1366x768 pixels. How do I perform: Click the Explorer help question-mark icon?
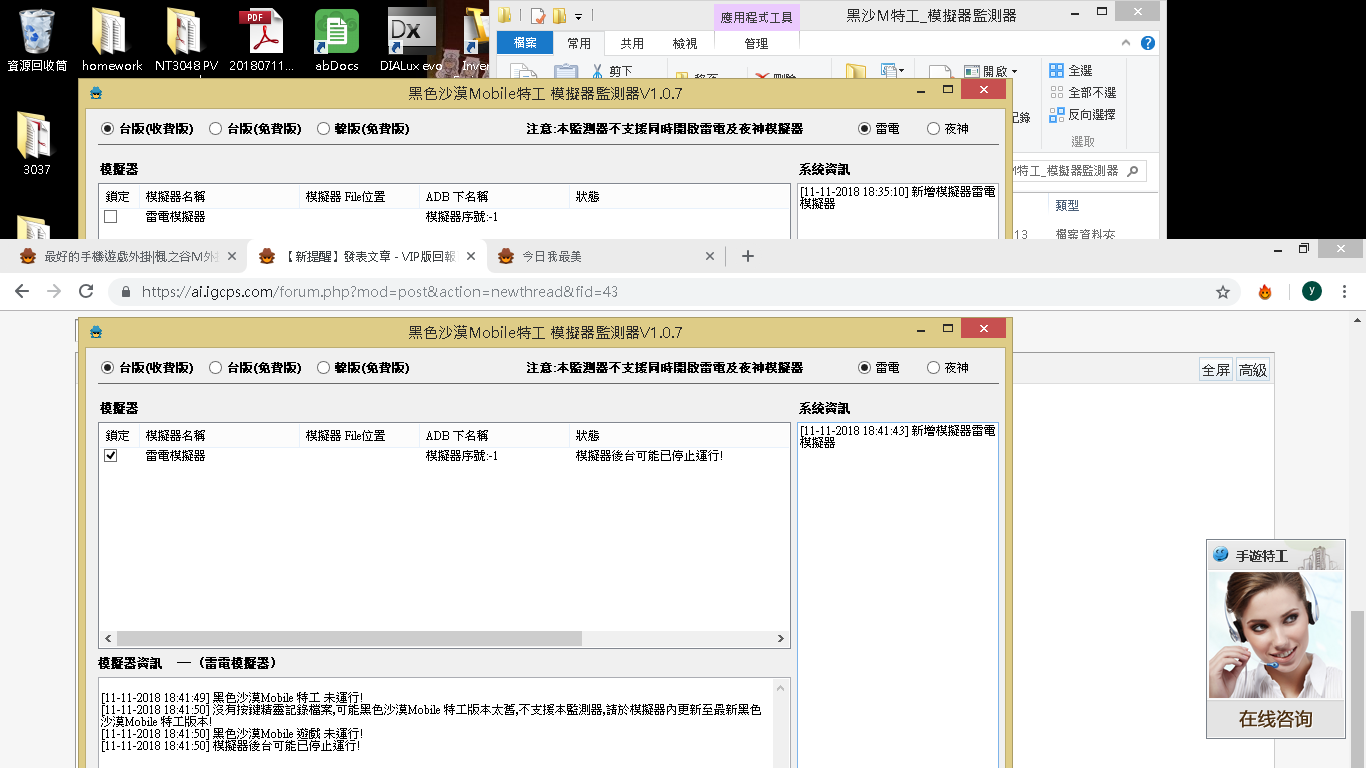(1148, 43)
